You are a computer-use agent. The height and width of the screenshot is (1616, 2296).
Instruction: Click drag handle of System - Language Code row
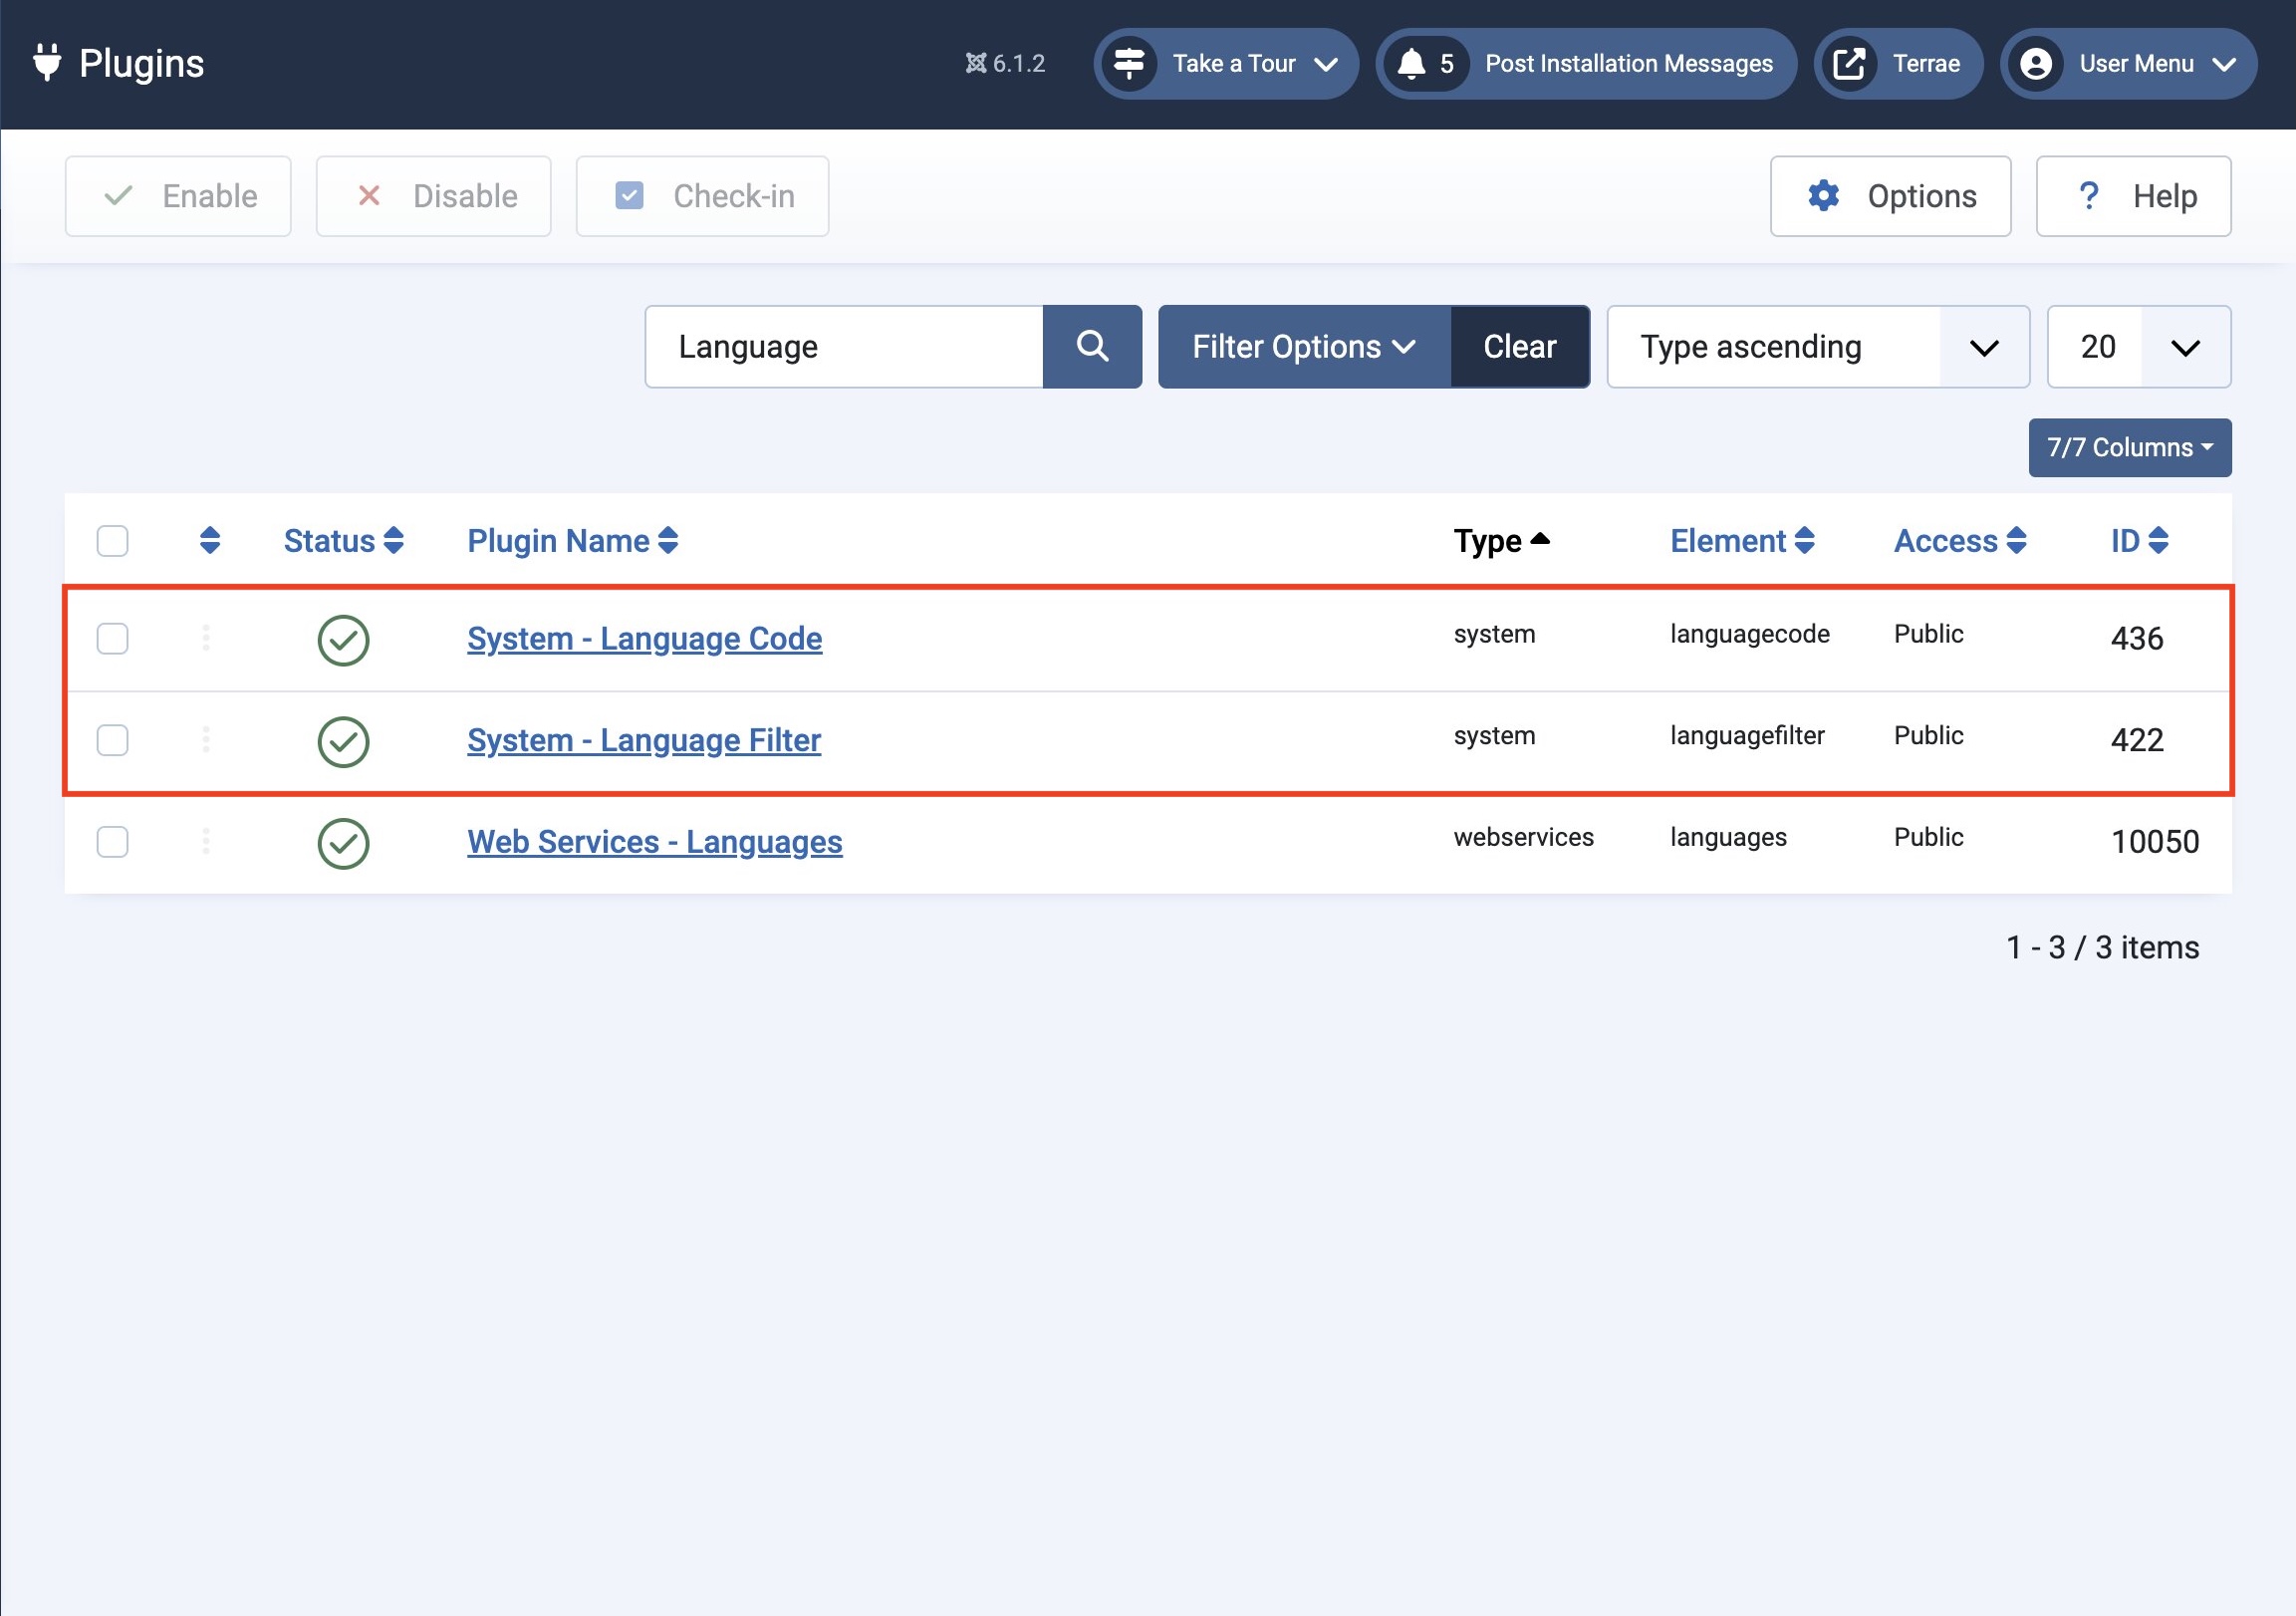[206, 638]
